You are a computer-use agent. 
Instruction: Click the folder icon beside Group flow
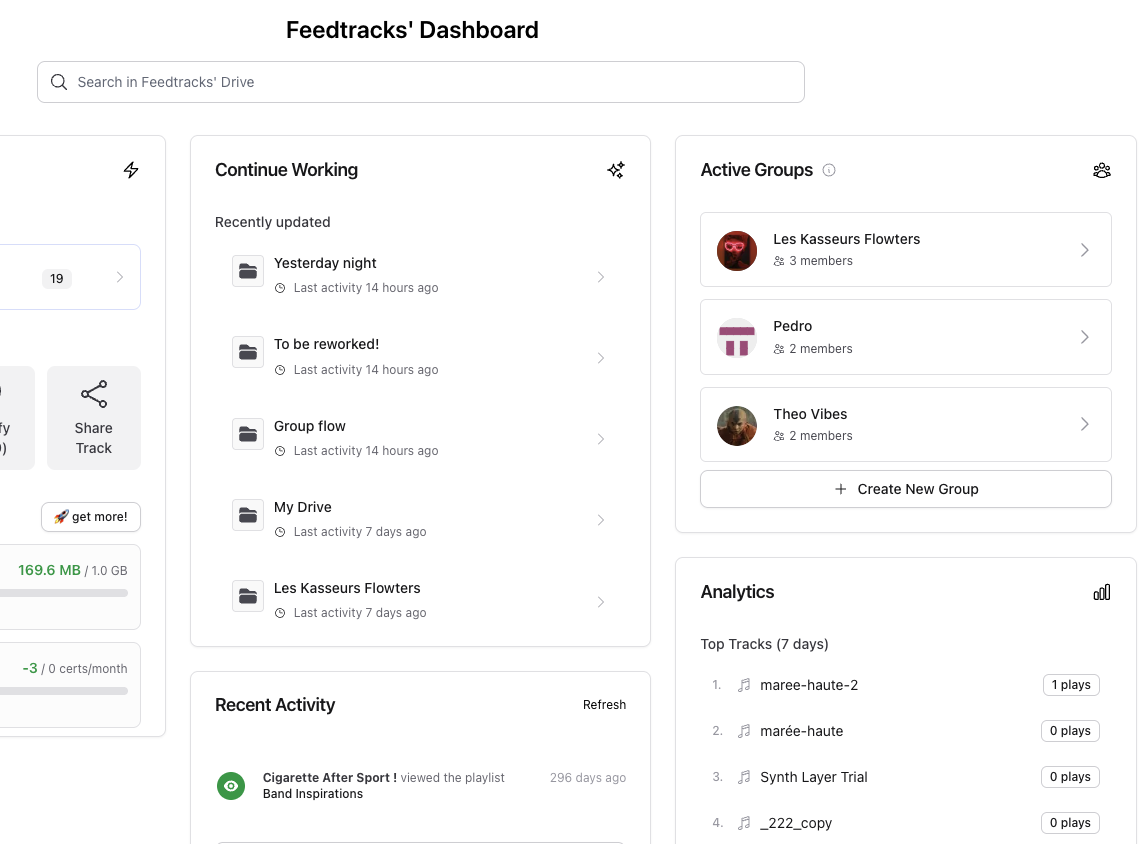(x=248, y=433)
